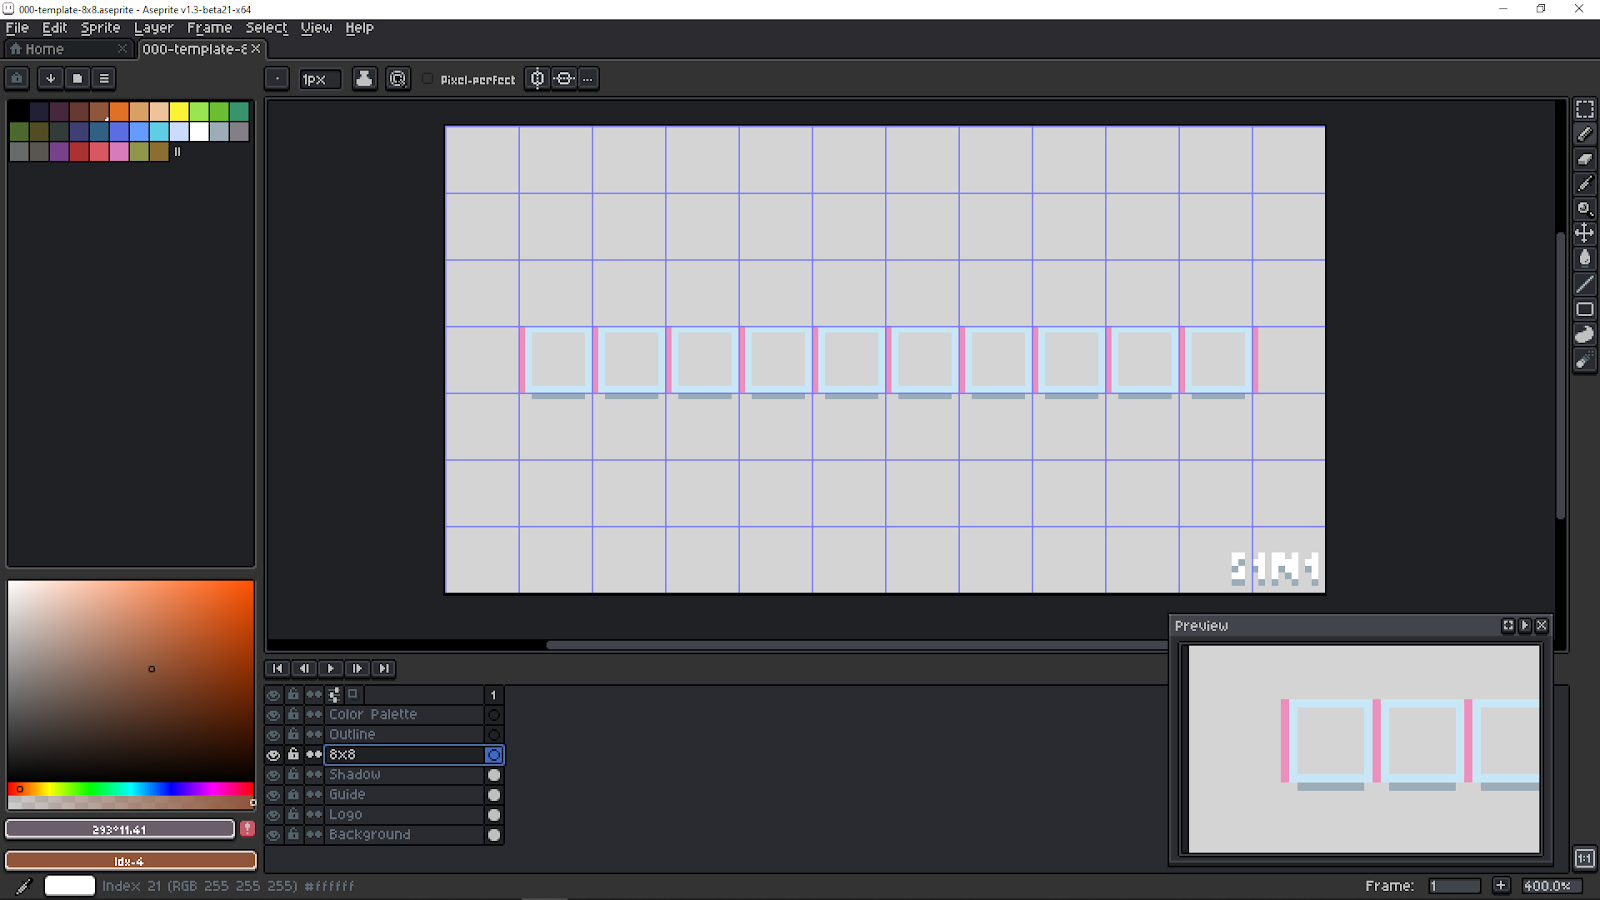Click the brush type dot button
Viewport: 1600px width, 900px height.
tap(277, 79)
